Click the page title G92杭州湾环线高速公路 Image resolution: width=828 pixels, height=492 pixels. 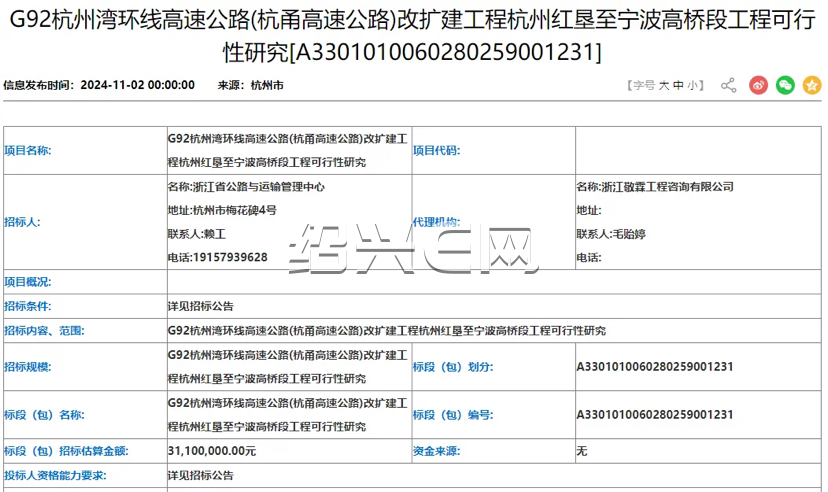click(412, 36)
